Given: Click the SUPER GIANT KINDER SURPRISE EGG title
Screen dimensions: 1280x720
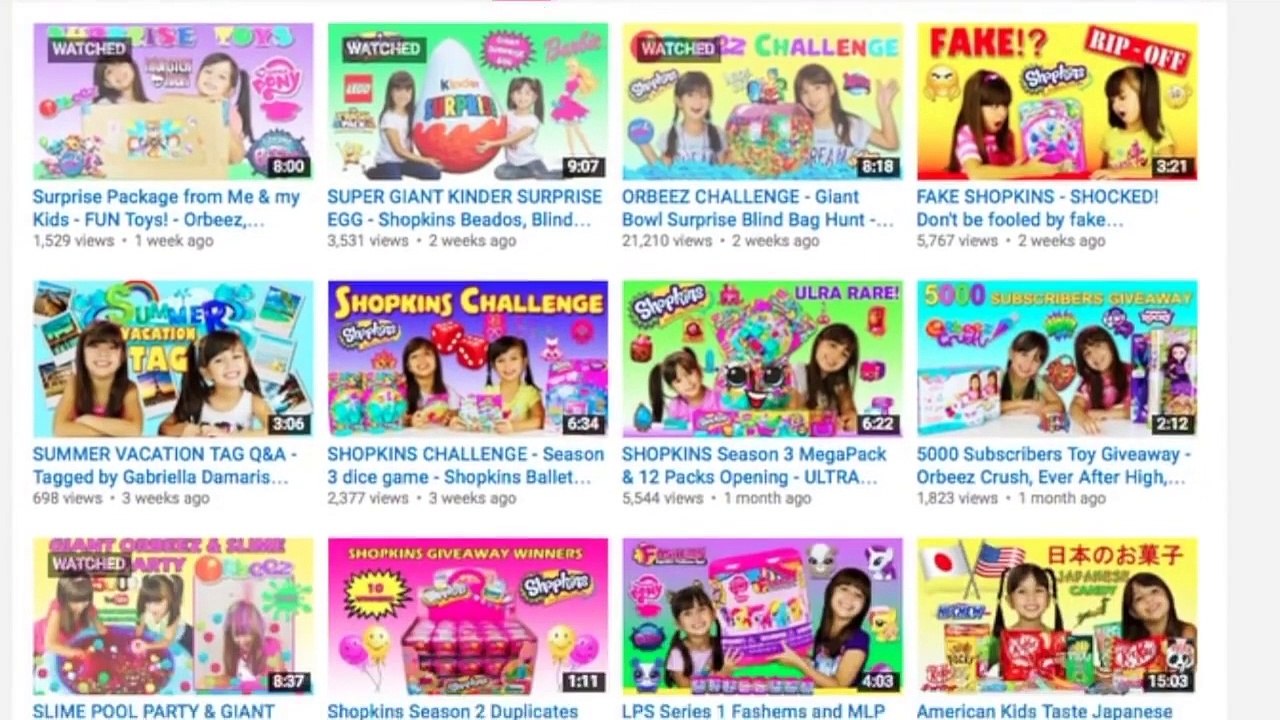Looking at the screenshot, I should (465, 208).
